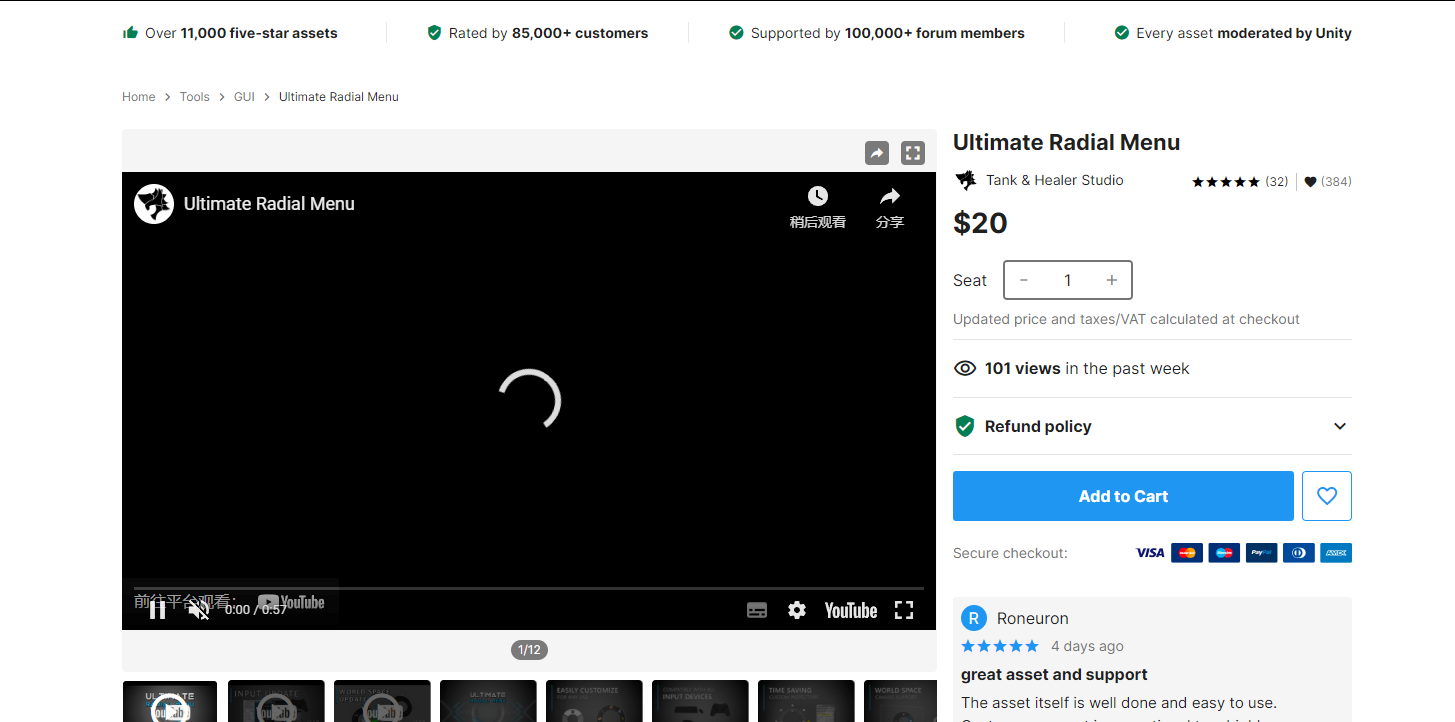Select the first video thumbnail Ultimate Radial Menu
Screen dimensions: 1455x722
[170, 701]
